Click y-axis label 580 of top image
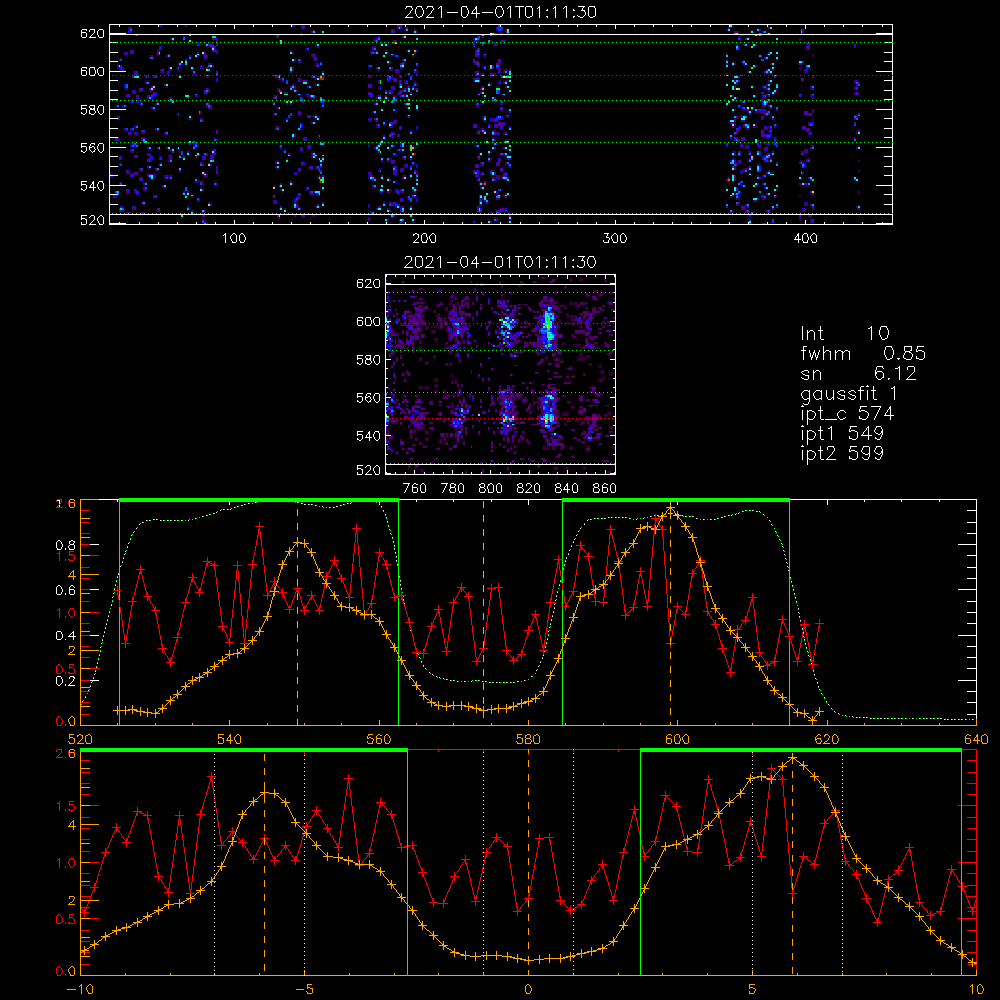This screenshot has width=1000, height=1000. click(92, 110)
